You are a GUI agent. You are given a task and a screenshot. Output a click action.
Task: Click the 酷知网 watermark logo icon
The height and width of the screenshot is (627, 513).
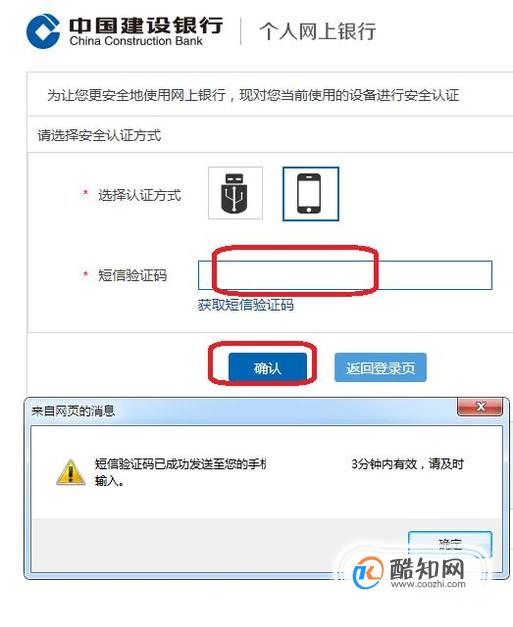pyautogui.click(x=368, y=572)
